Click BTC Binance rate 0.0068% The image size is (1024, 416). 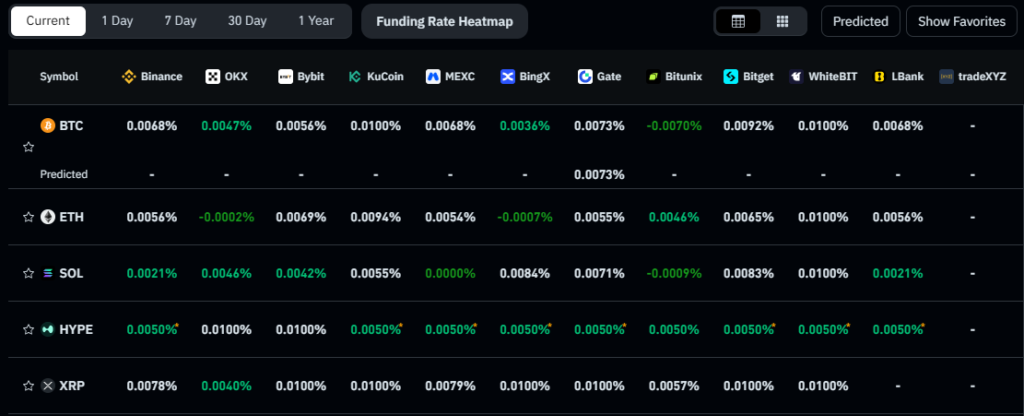[152, 125]
